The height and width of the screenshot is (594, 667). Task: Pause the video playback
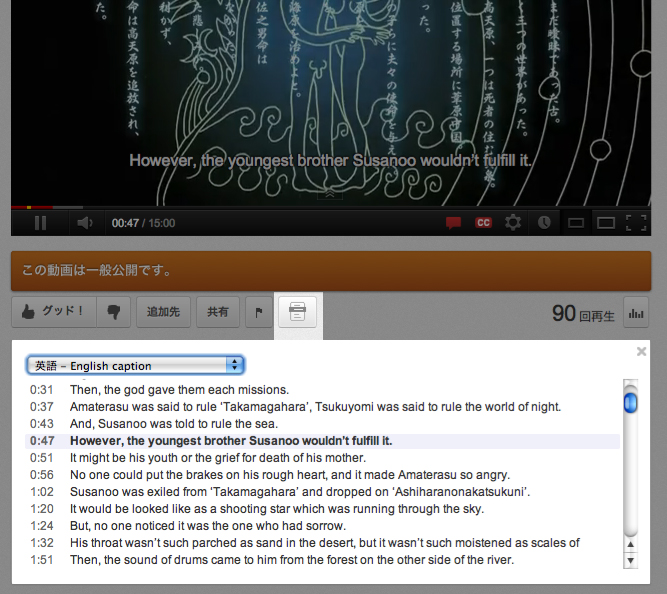coord(40,223)
